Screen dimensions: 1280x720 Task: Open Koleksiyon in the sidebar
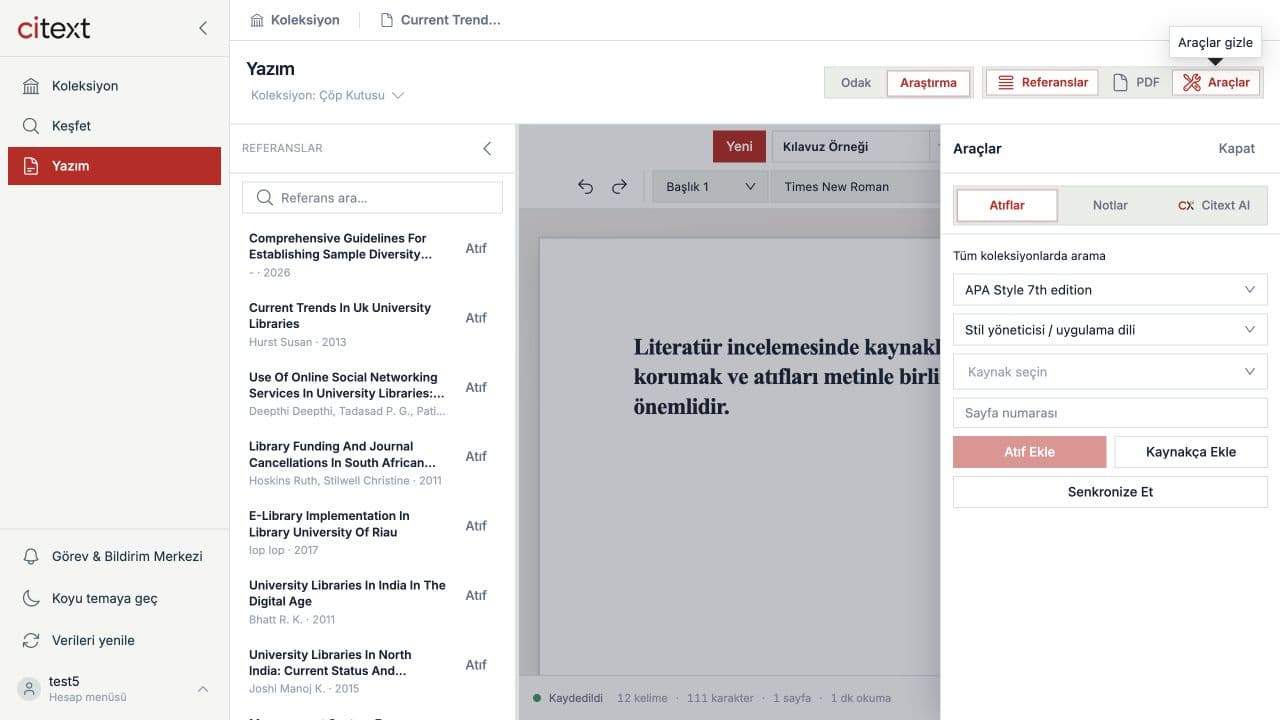click(x=114, y=86)
